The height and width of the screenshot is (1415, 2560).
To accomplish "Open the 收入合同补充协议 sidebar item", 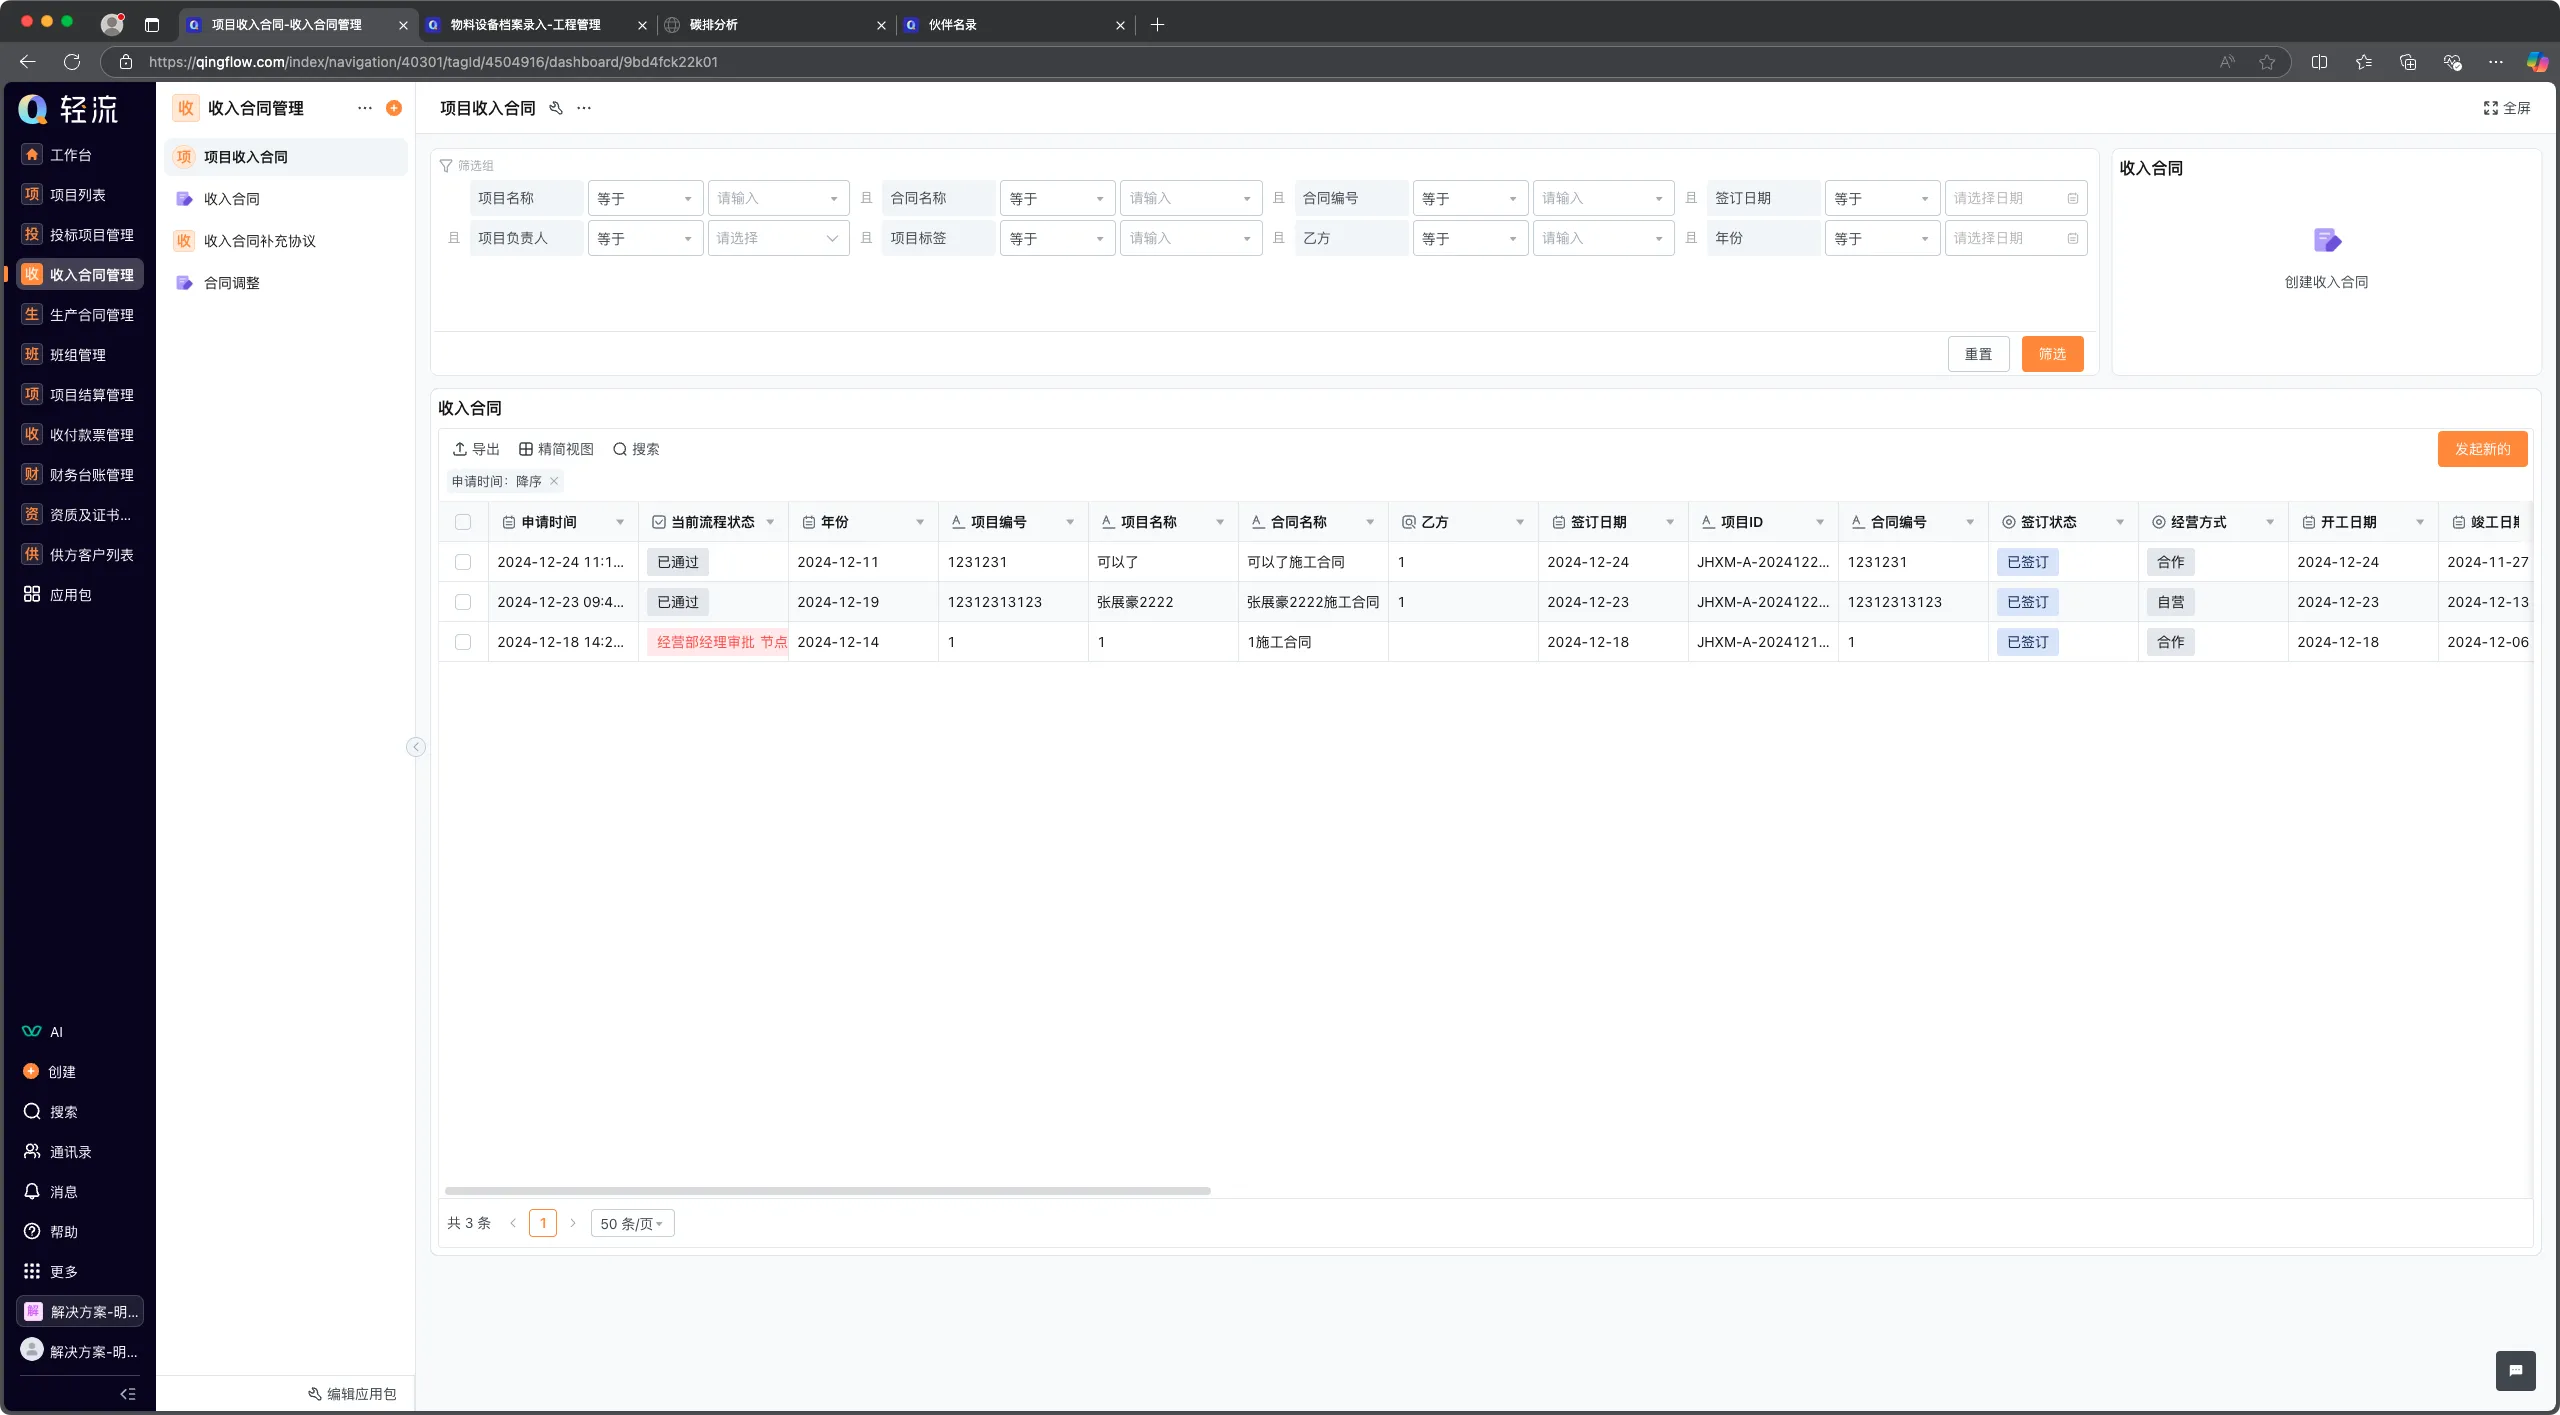I will (260, 241).
